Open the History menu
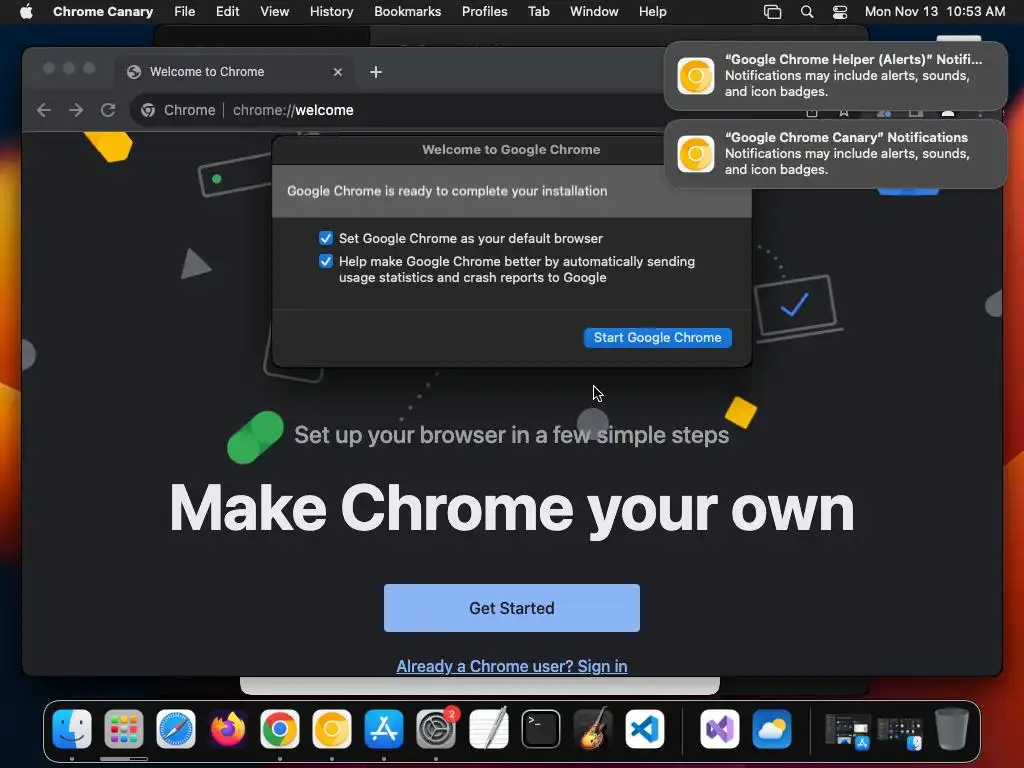This screenshot has width=1024, height=768. click(x=331, y=11)
